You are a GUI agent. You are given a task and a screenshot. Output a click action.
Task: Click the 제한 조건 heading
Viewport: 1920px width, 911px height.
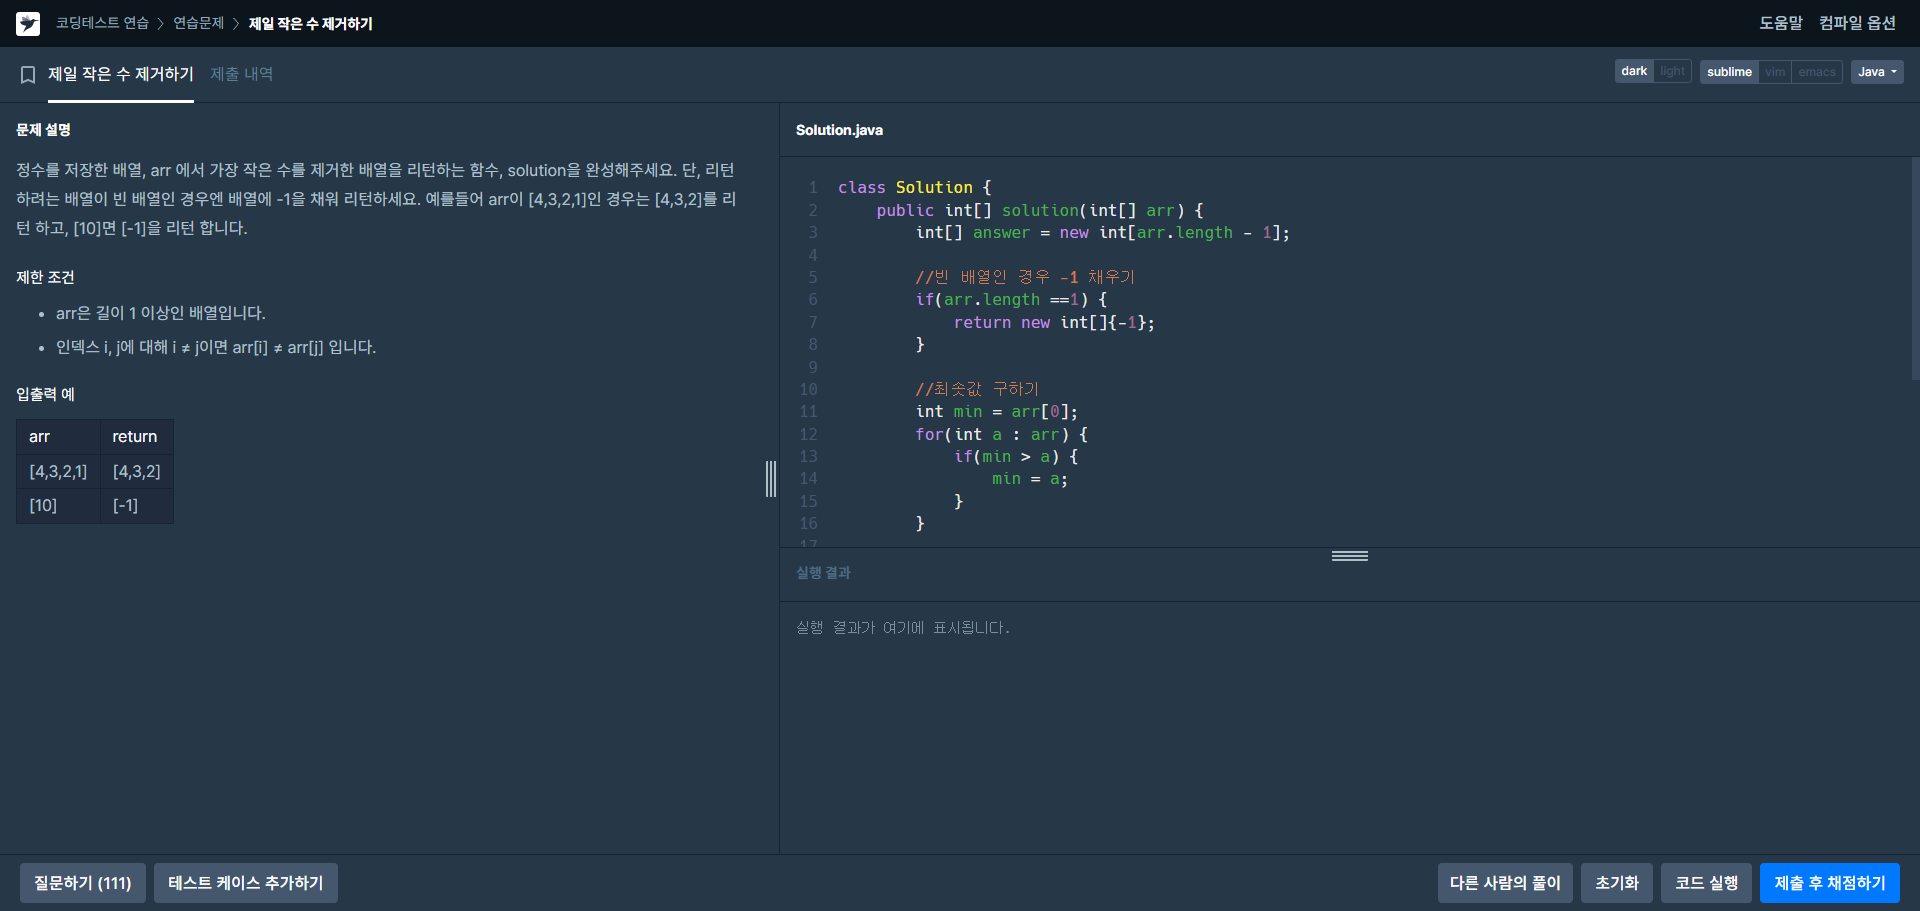tap(45, 277)
